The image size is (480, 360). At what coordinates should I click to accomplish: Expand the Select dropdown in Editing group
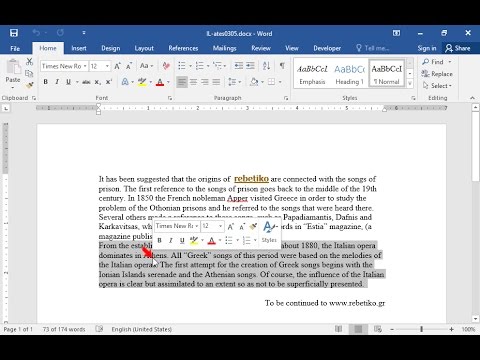pos(437,86)
